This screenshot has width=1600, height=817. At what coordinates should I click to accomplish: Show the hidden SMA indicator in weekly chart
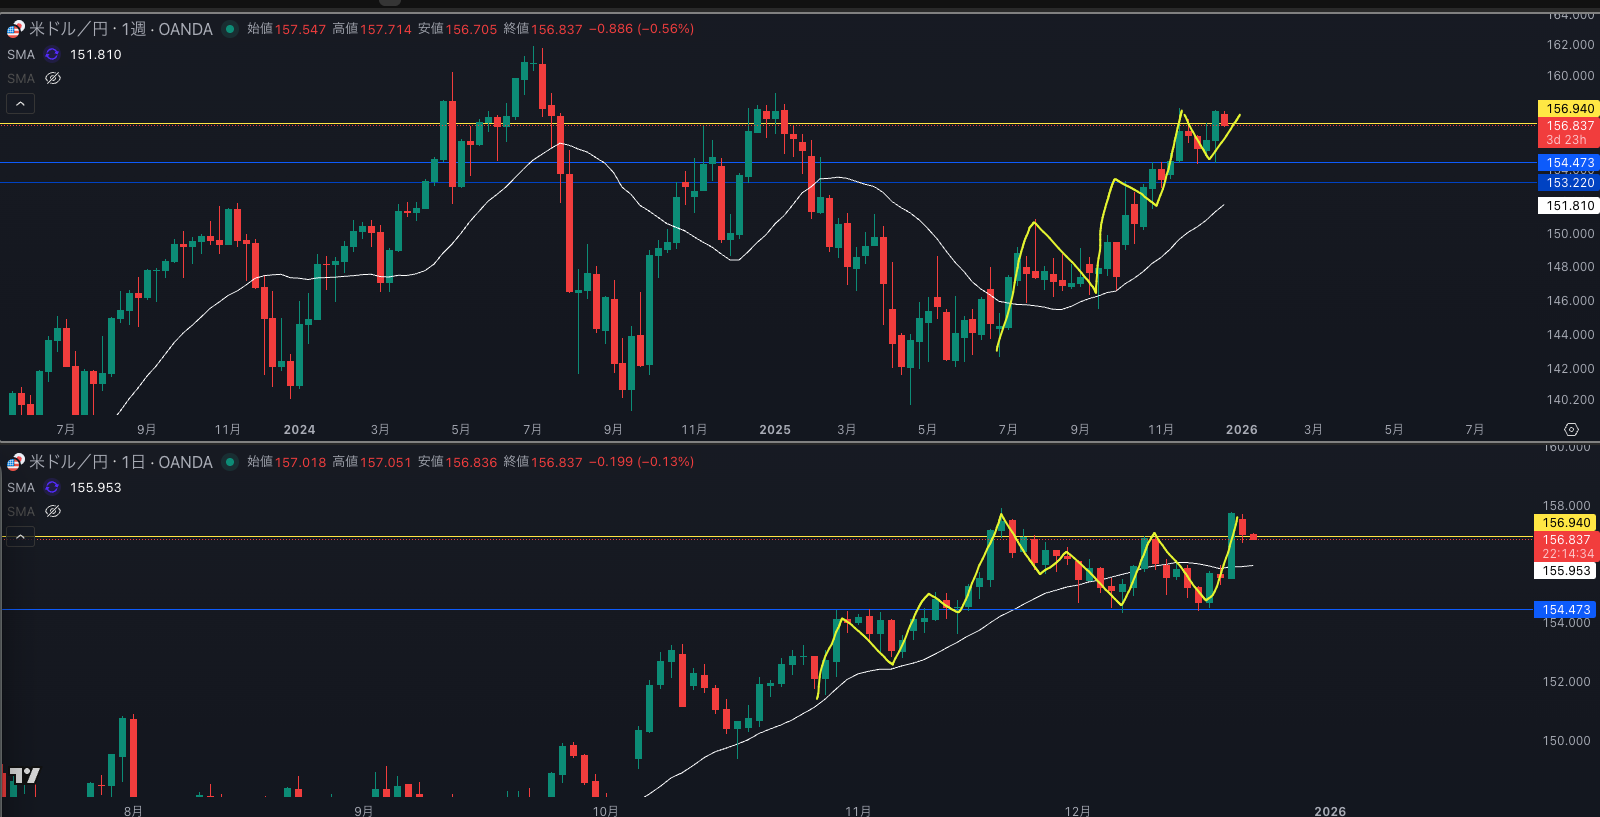click(53, 78)
